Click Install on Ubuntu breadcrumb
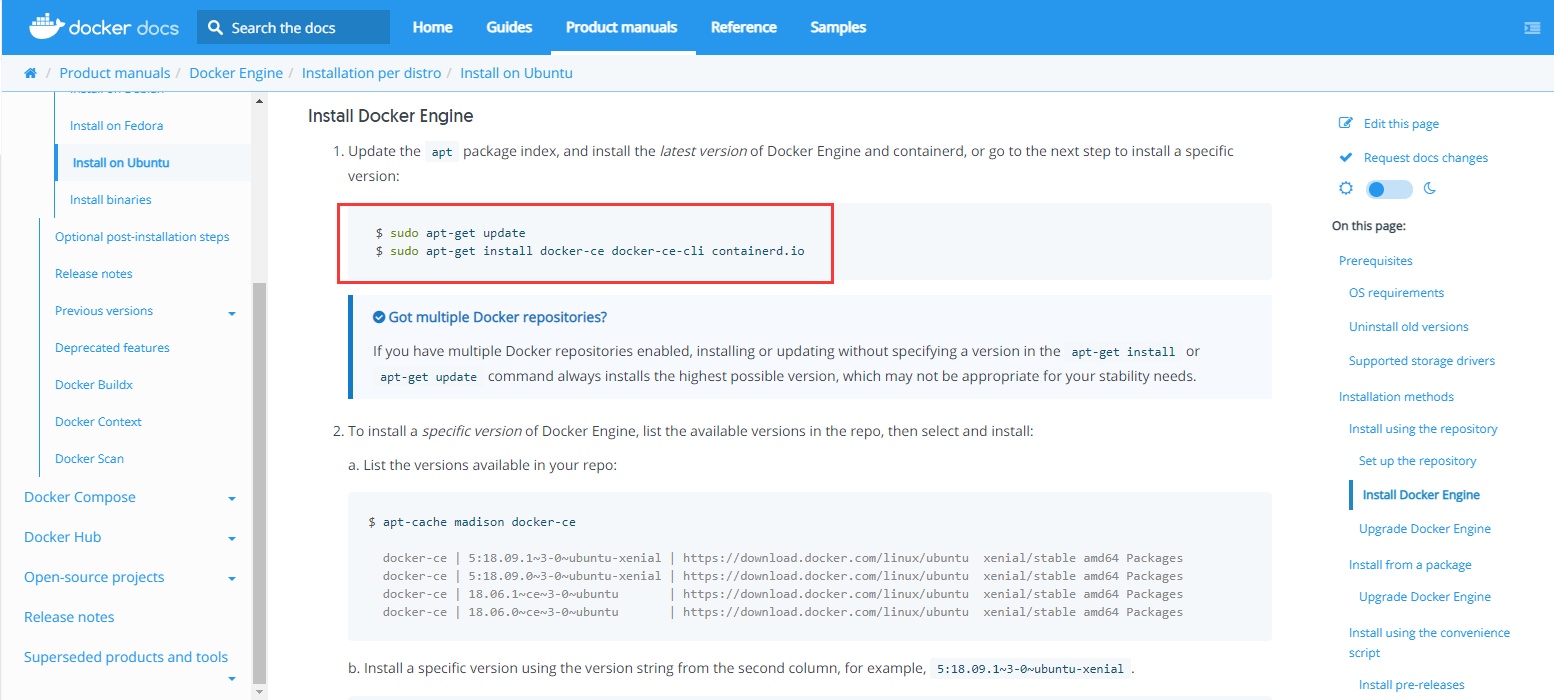 [x=516, y=73]
